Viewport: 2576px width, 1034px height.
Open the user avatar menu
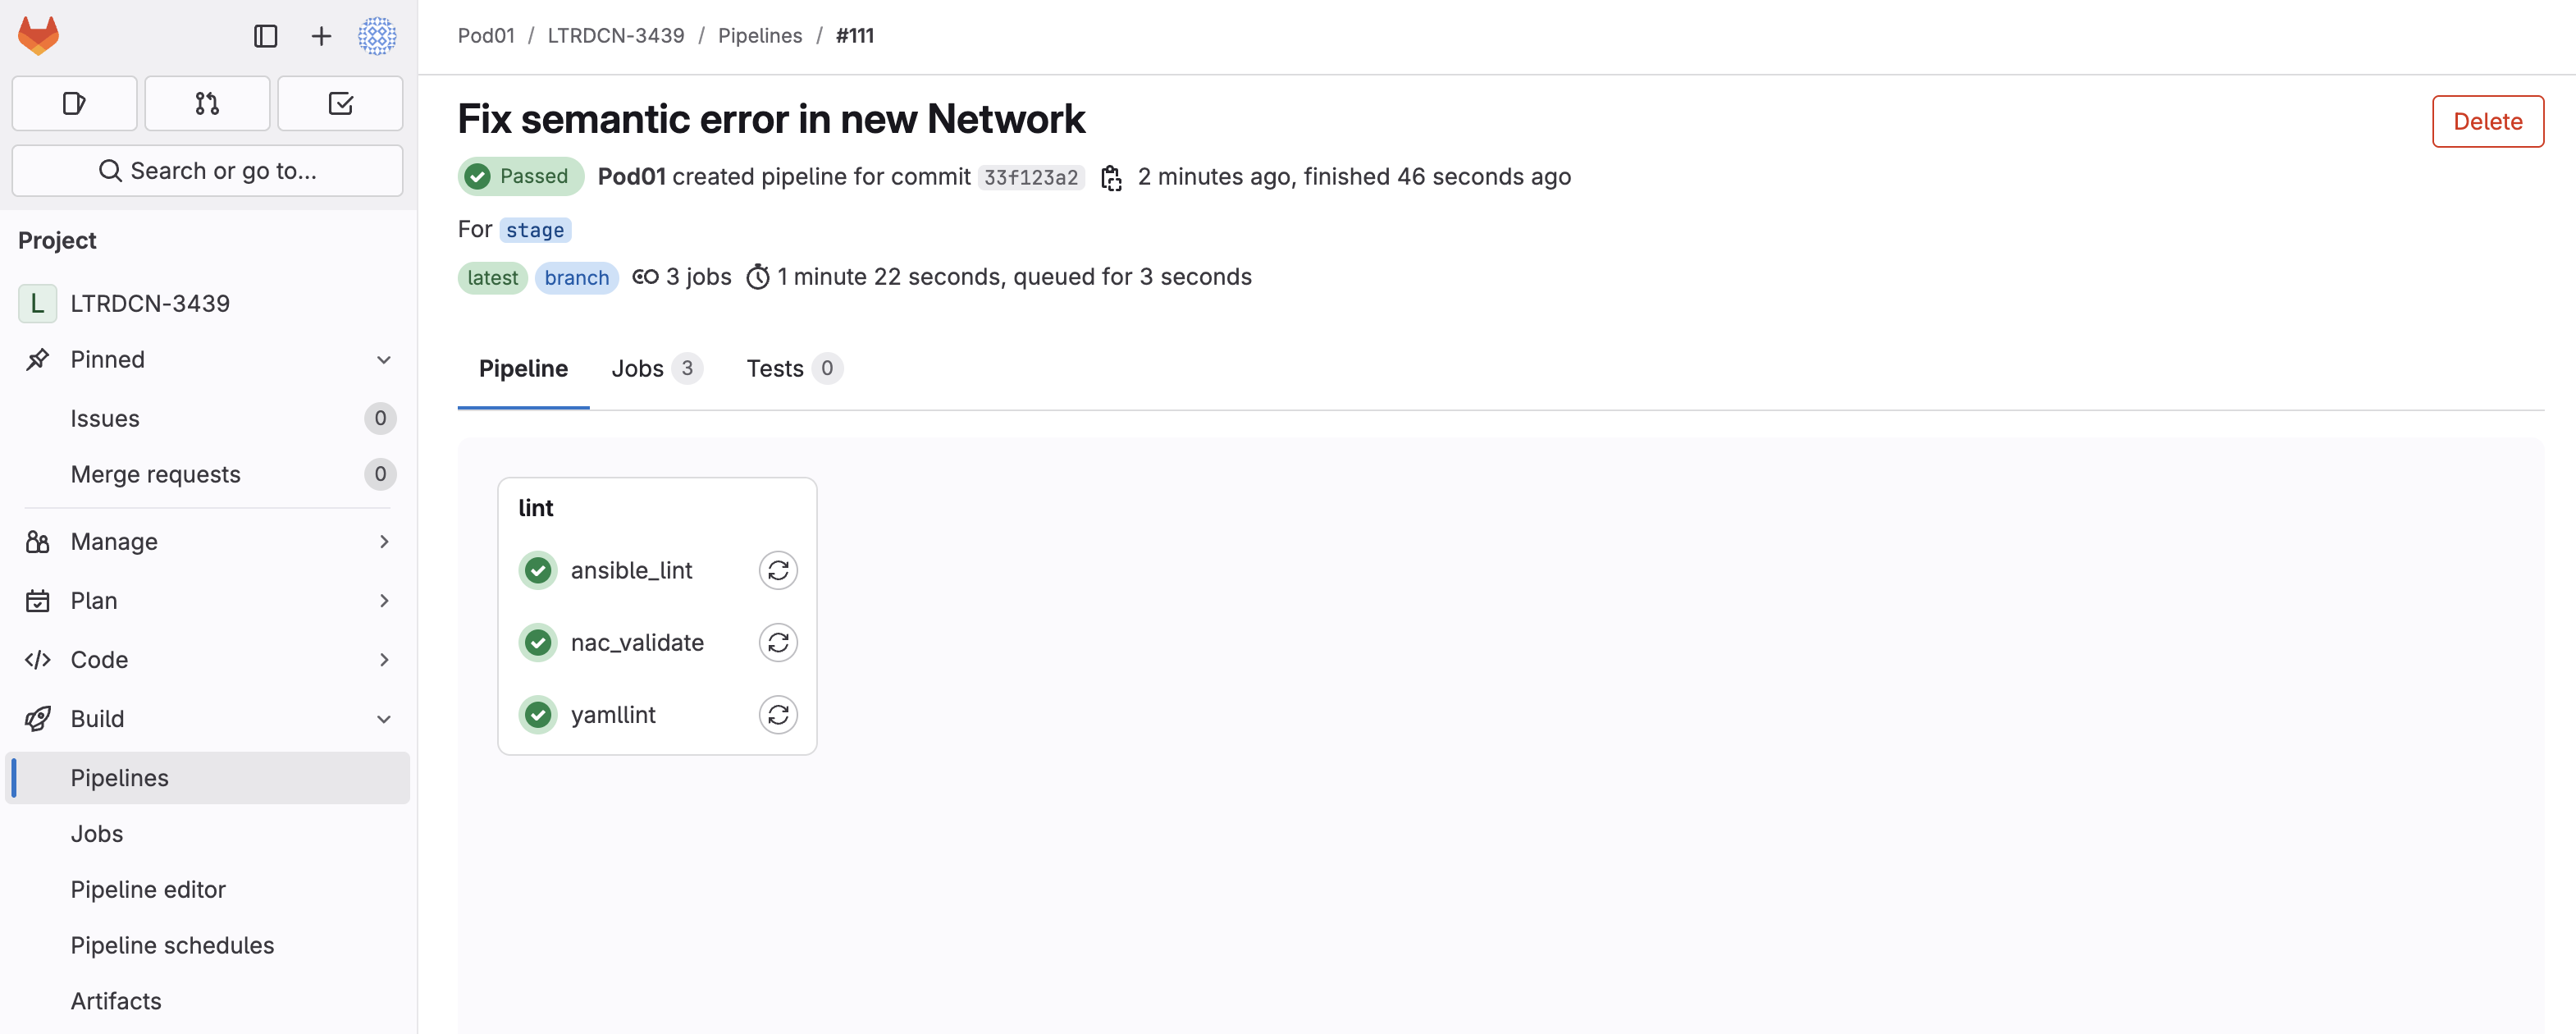[x=377, y=36]
